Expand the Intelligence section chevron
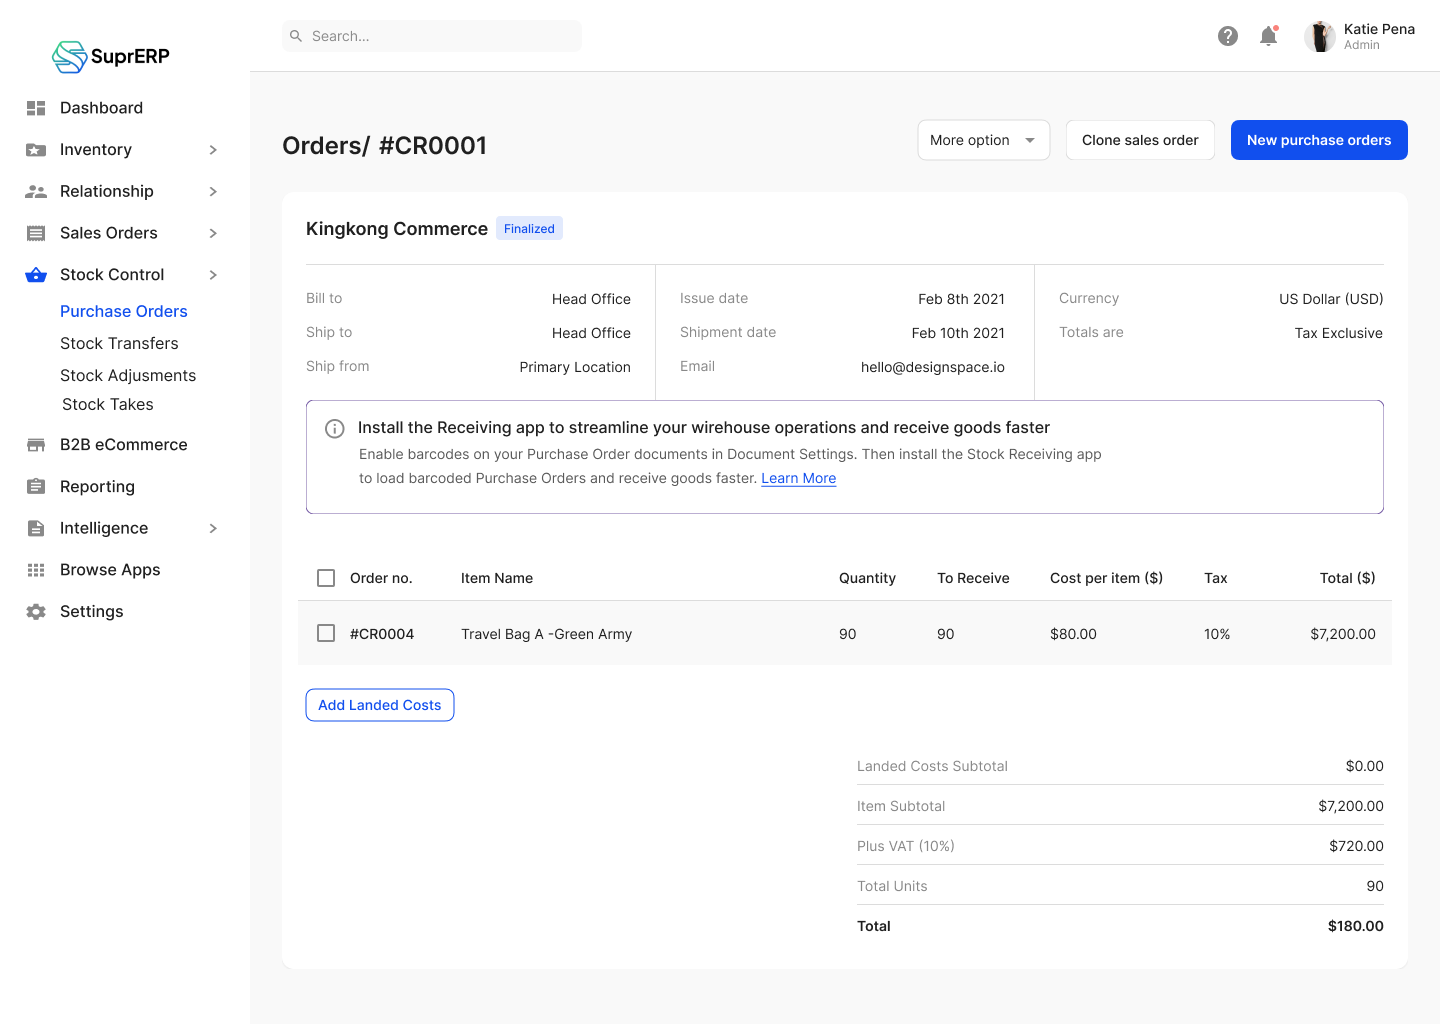 pos(213,528)
